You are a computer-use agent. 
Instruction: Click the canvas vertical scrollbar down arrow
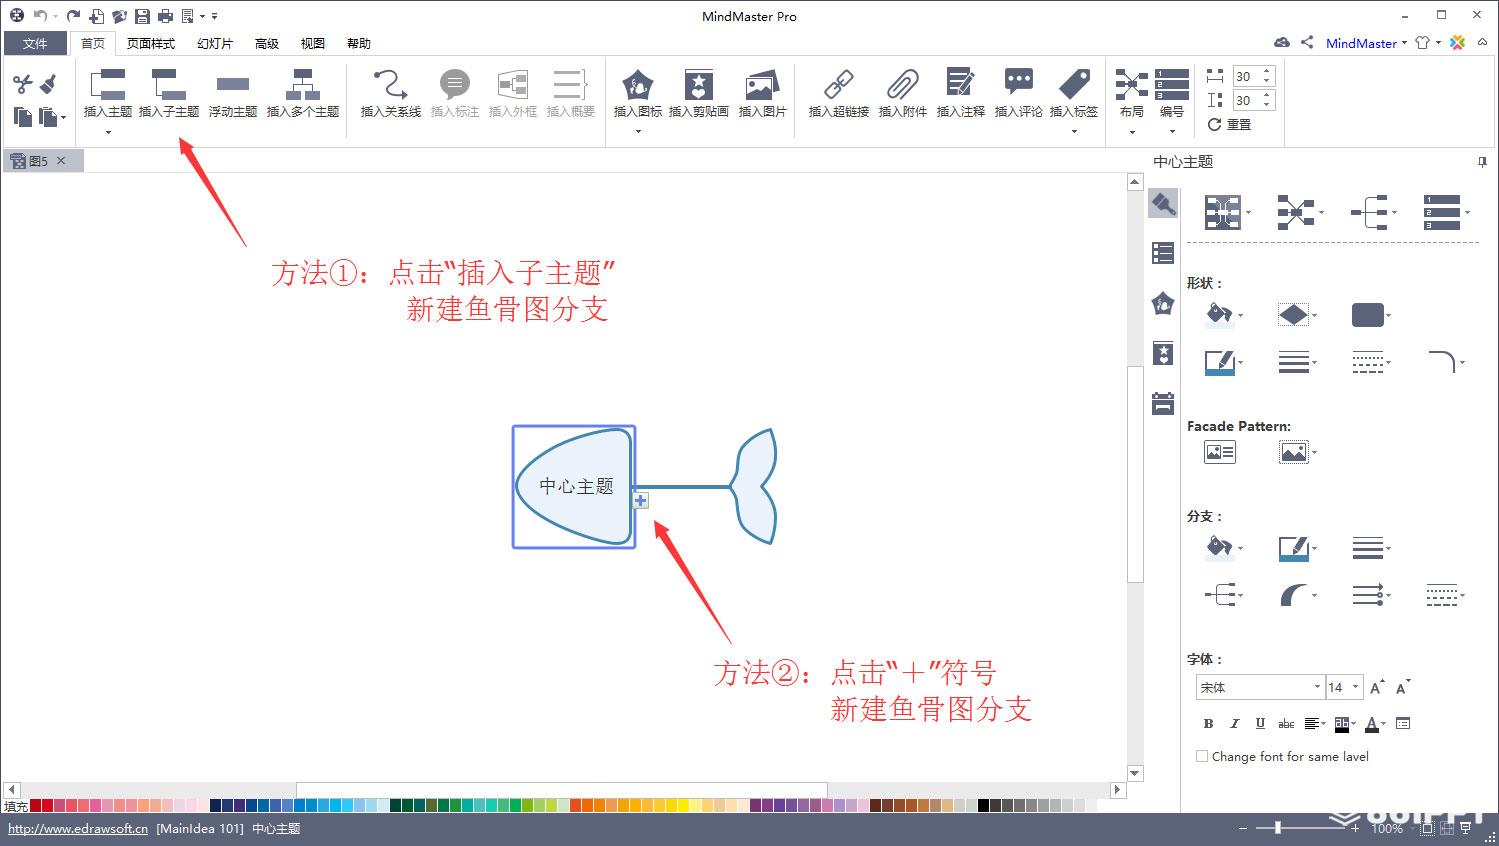point(1135,773)
